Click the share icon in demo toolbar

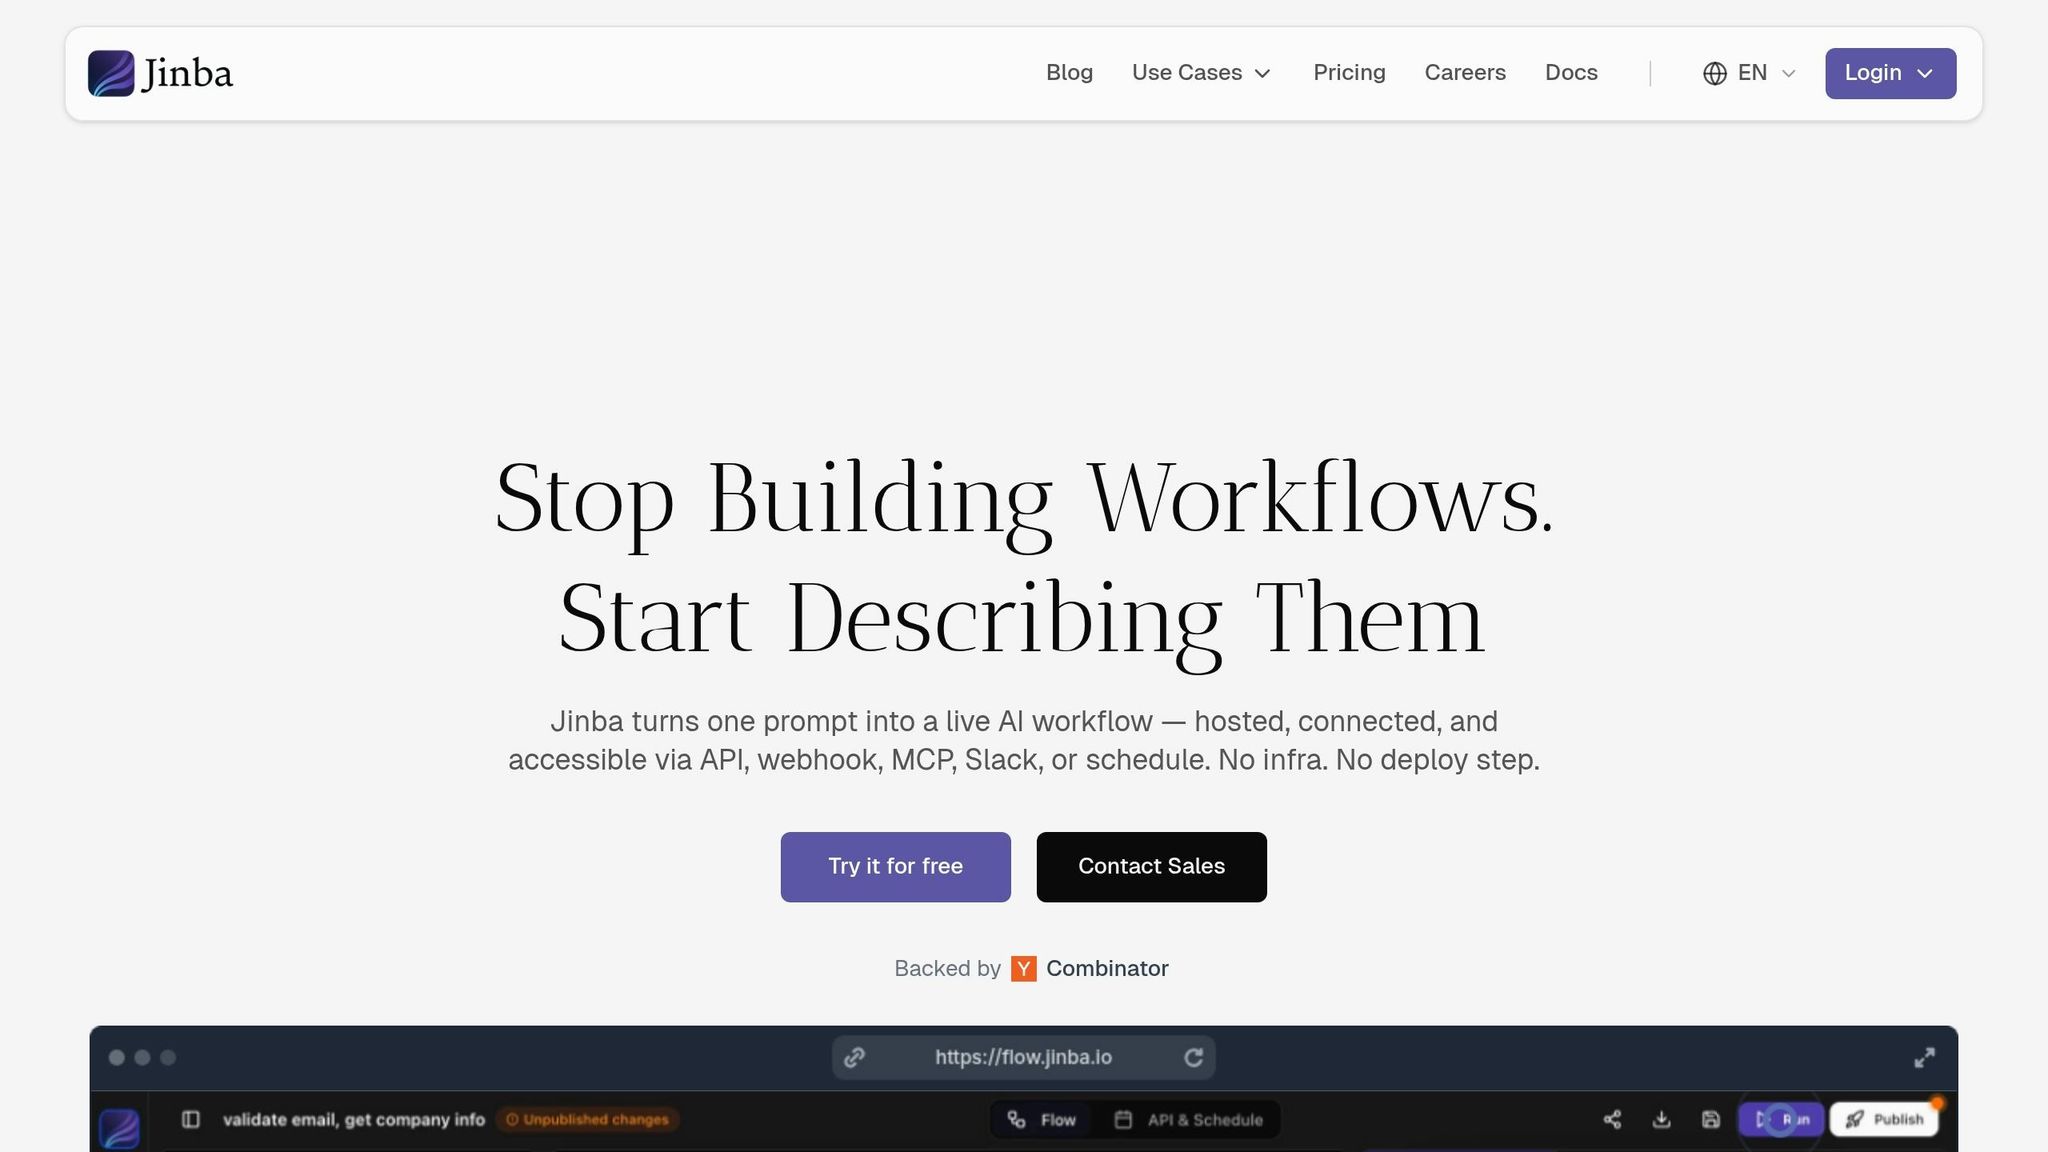1612,1119
